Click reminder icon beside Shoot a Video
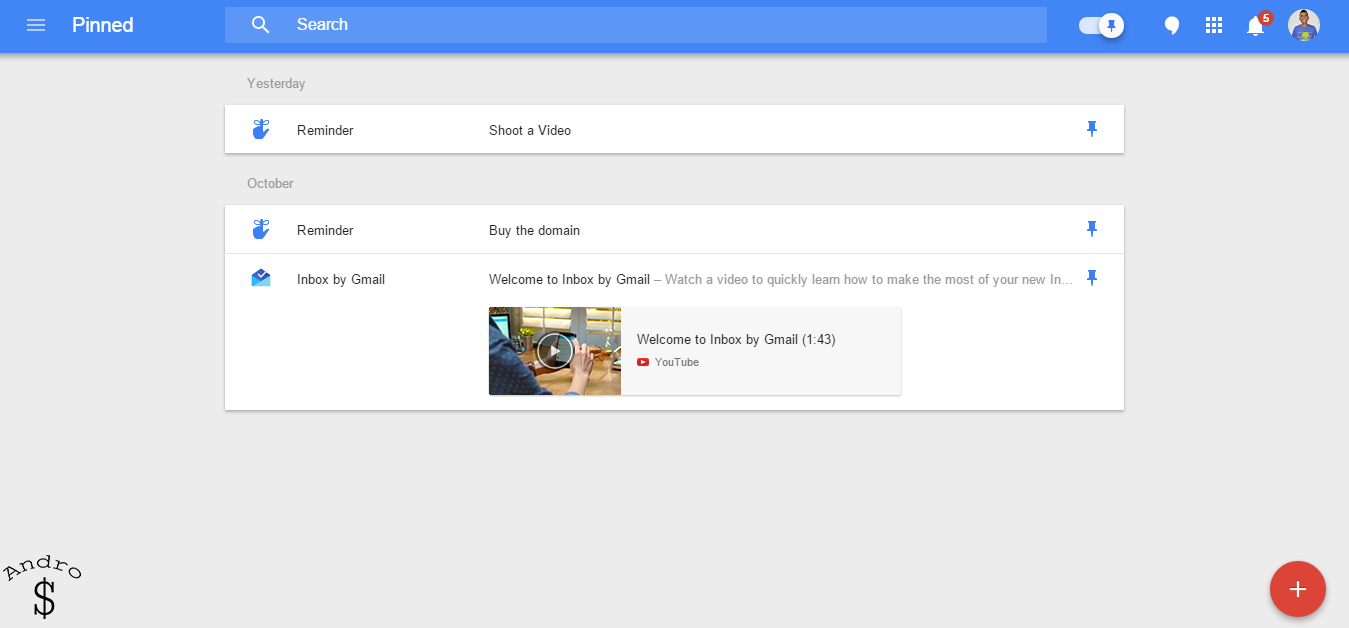Viewport: 1349px width, 628px height. coord(261,130)
